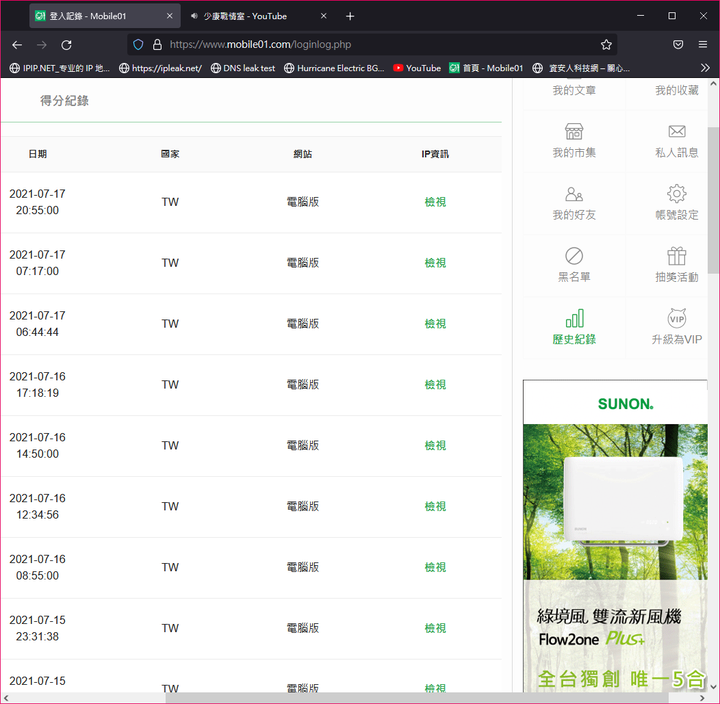
Task: Close the 登入紀錄 - Mobile01 tab
Action: [x=169, y=16]
